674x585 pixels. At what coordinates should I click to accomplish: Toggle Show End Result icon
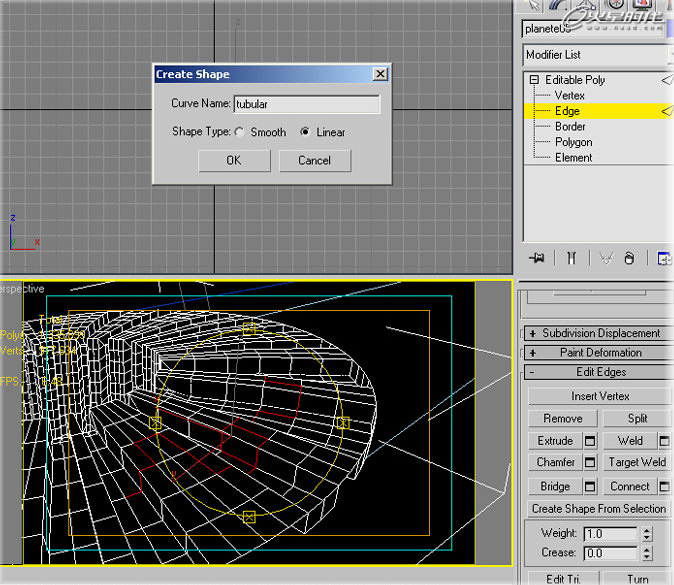[x=571, y=258]
